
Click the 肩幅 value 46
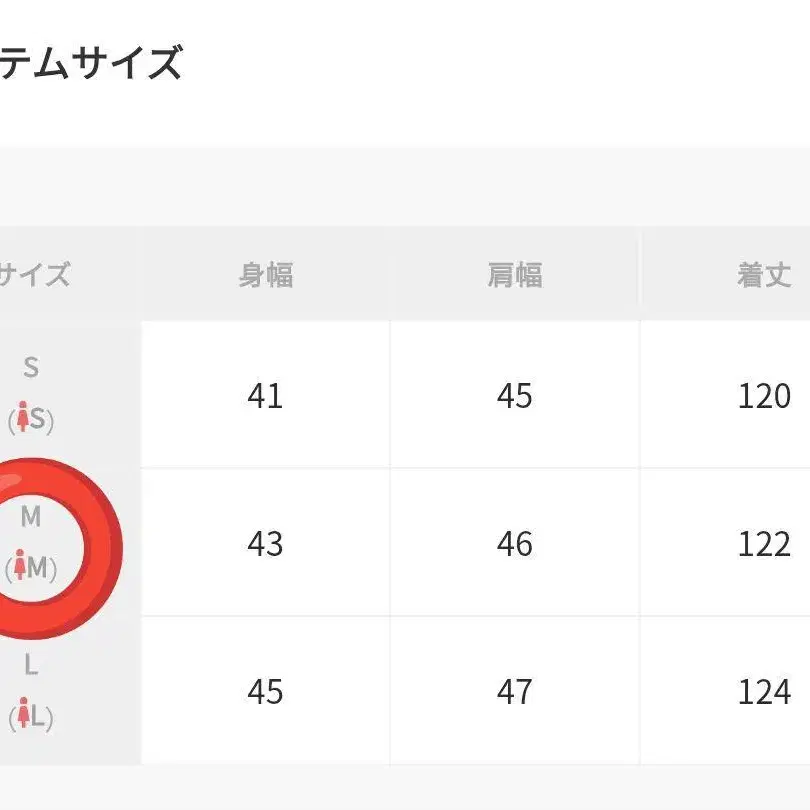[514, 544]
